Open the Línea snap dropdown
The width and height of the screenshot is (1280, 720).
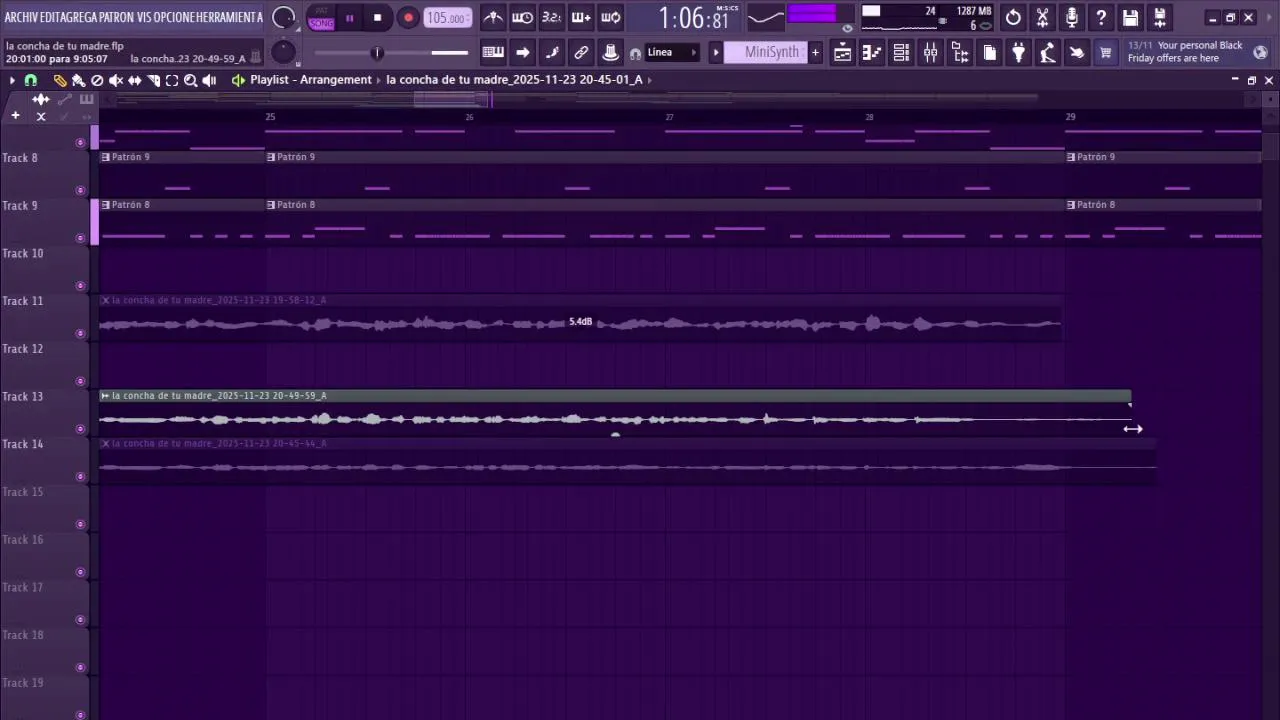click(672, 53)
